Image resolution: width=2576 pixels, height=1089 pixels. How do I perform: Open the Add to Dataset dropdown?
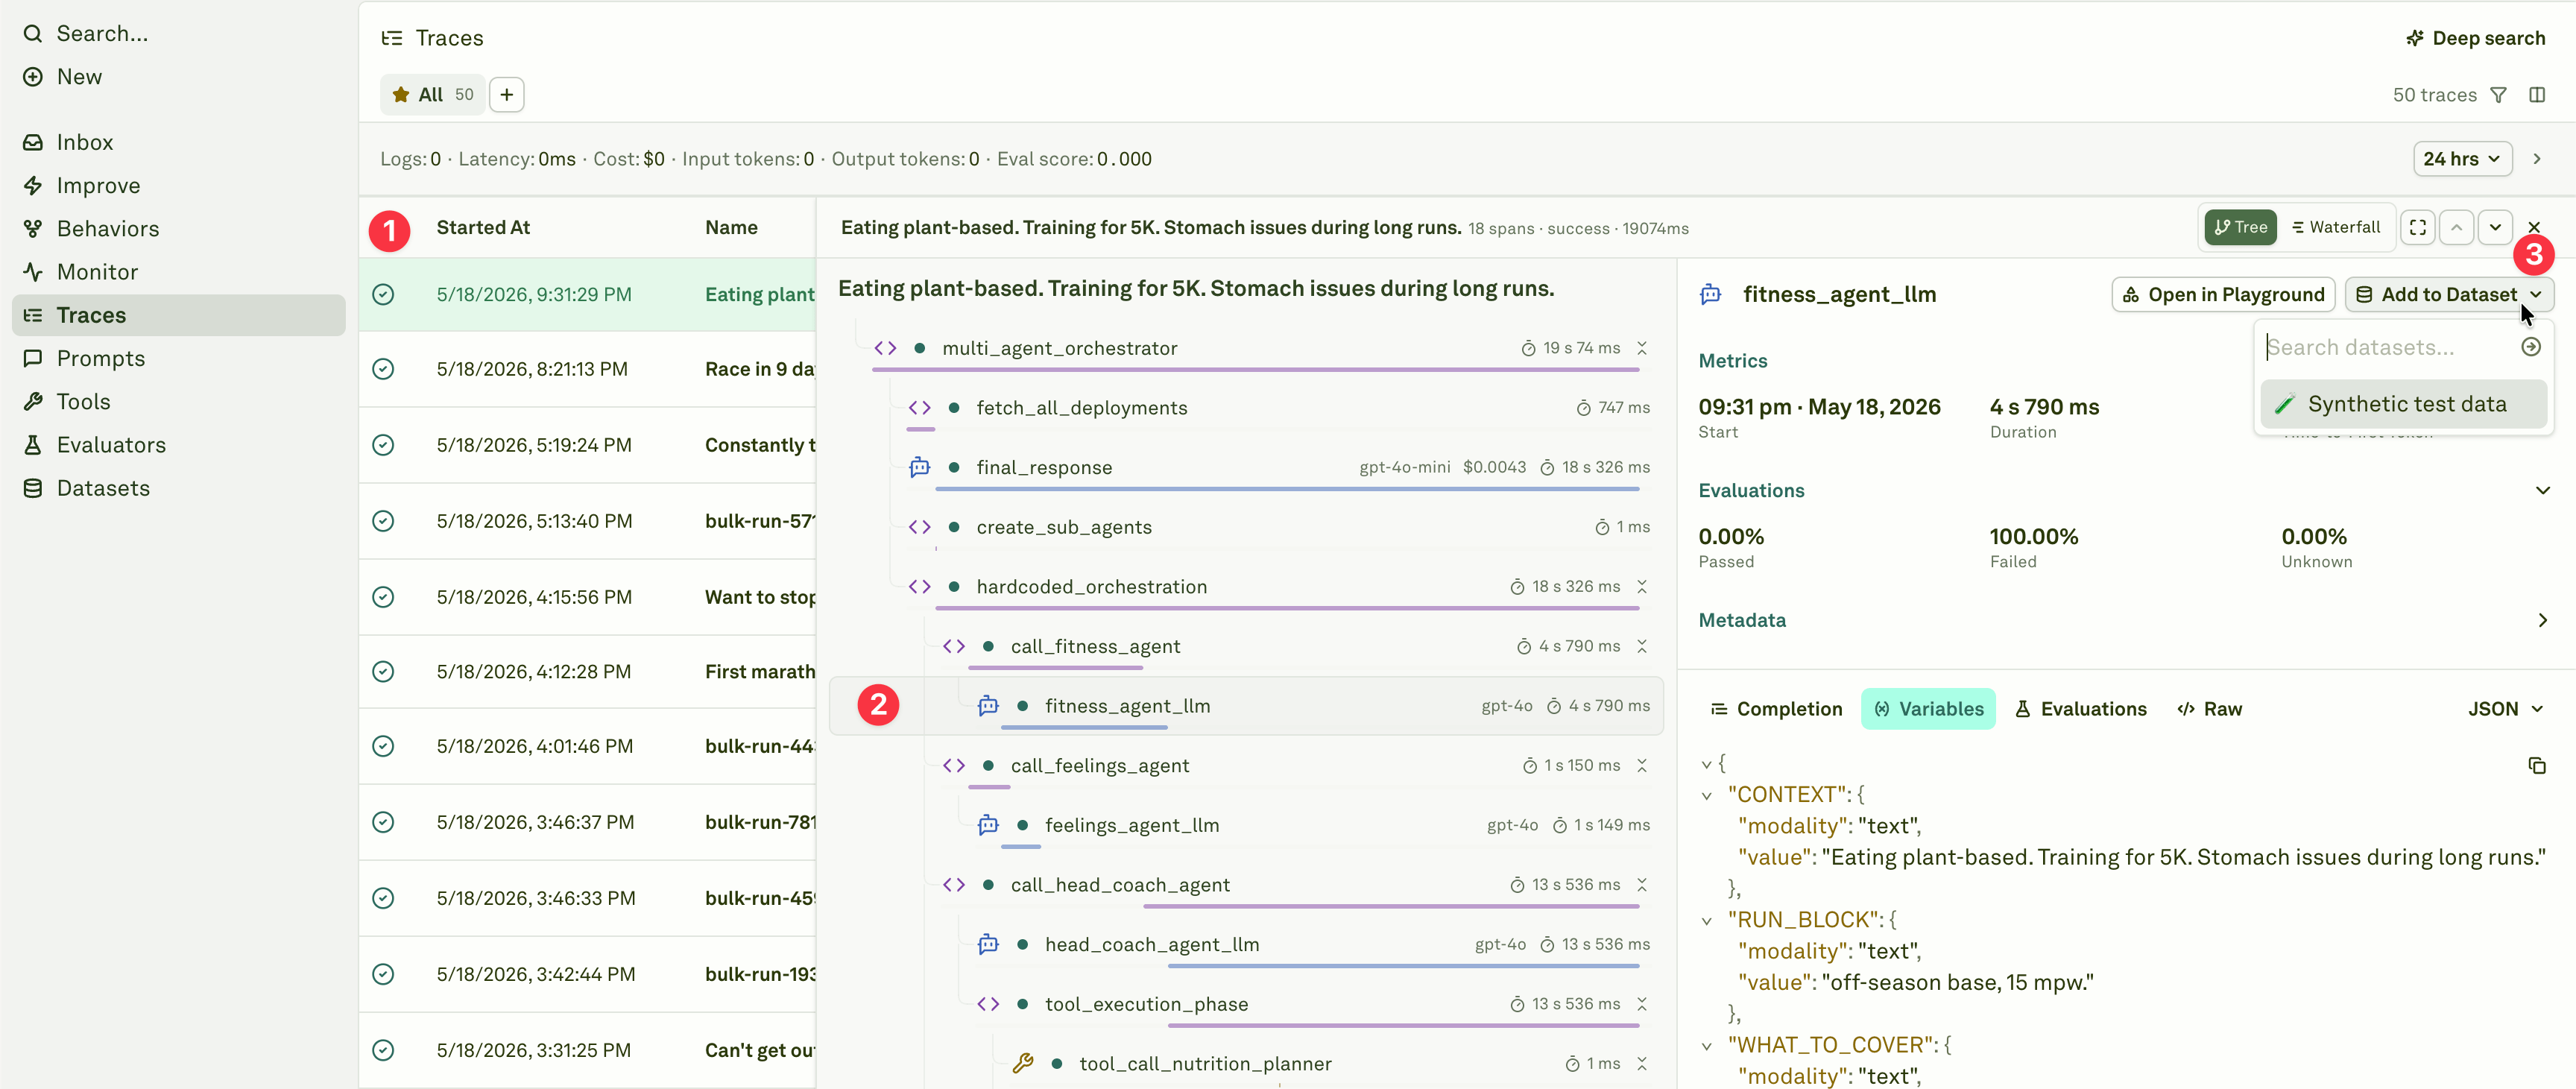2449,294
